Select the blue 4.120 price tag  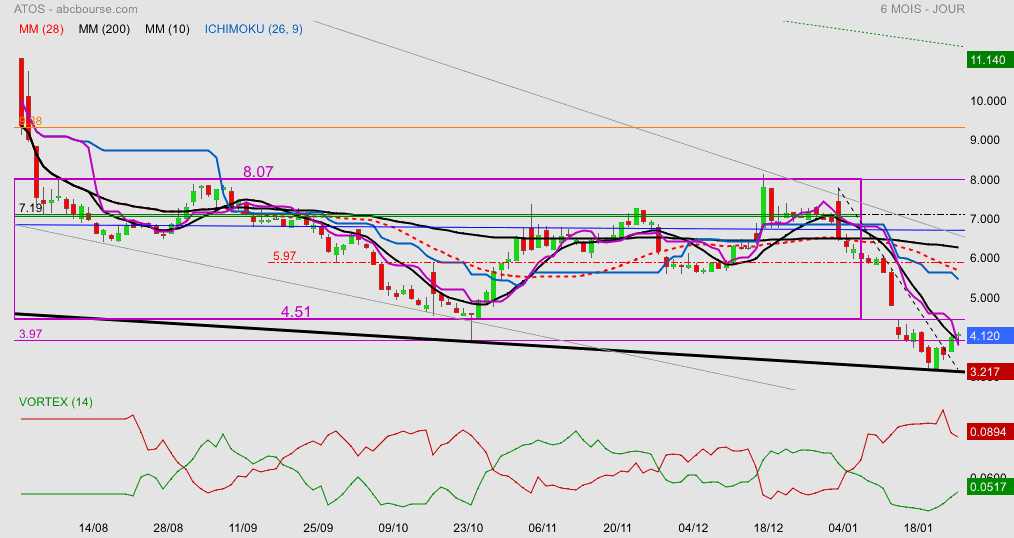coord(990,337)
